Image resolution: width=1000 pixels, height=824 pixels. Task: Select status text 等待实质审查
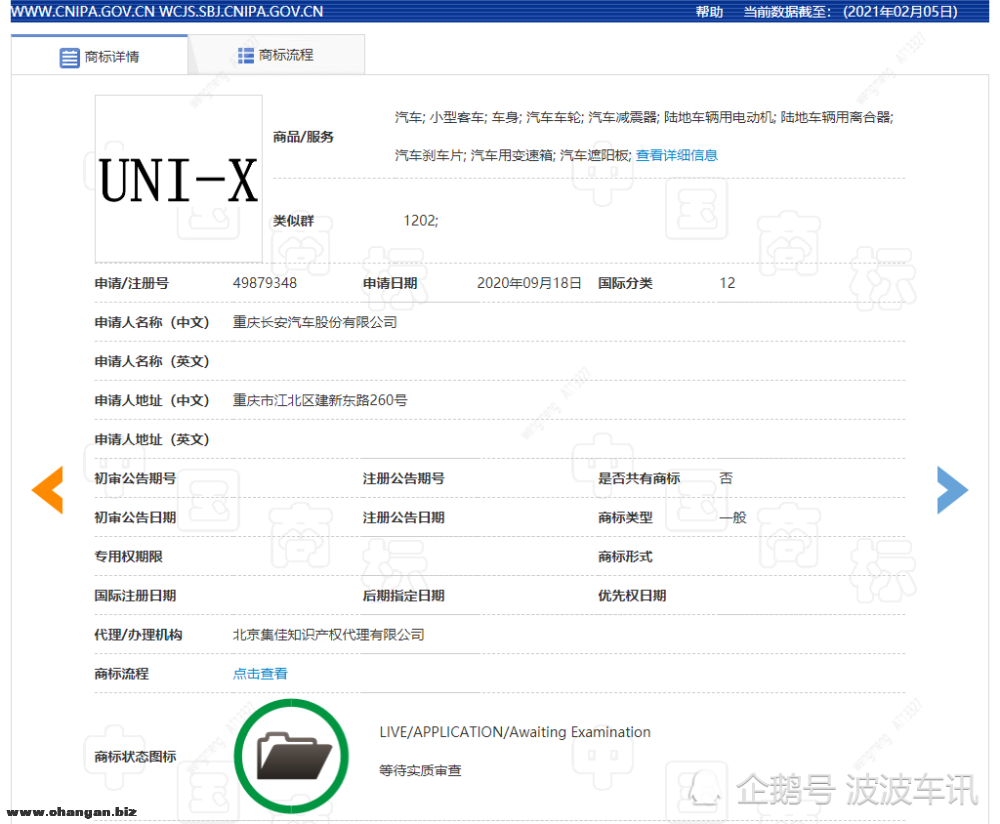420,770
